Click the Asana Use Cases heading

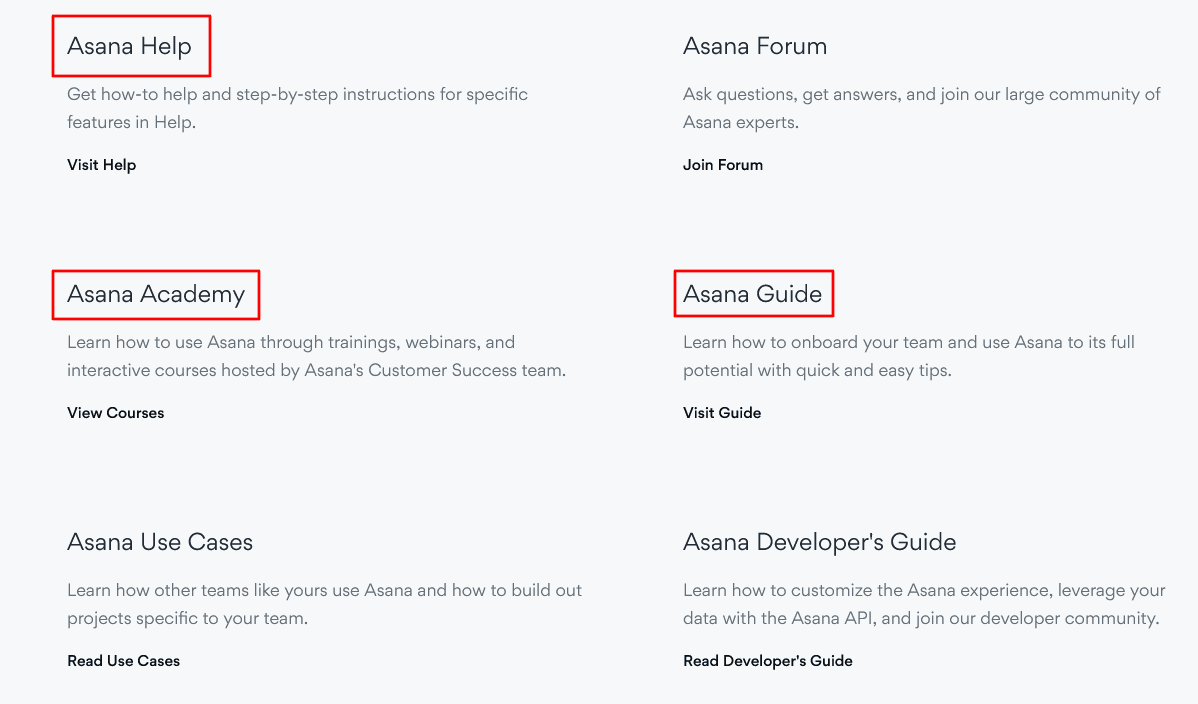point(159,542)
